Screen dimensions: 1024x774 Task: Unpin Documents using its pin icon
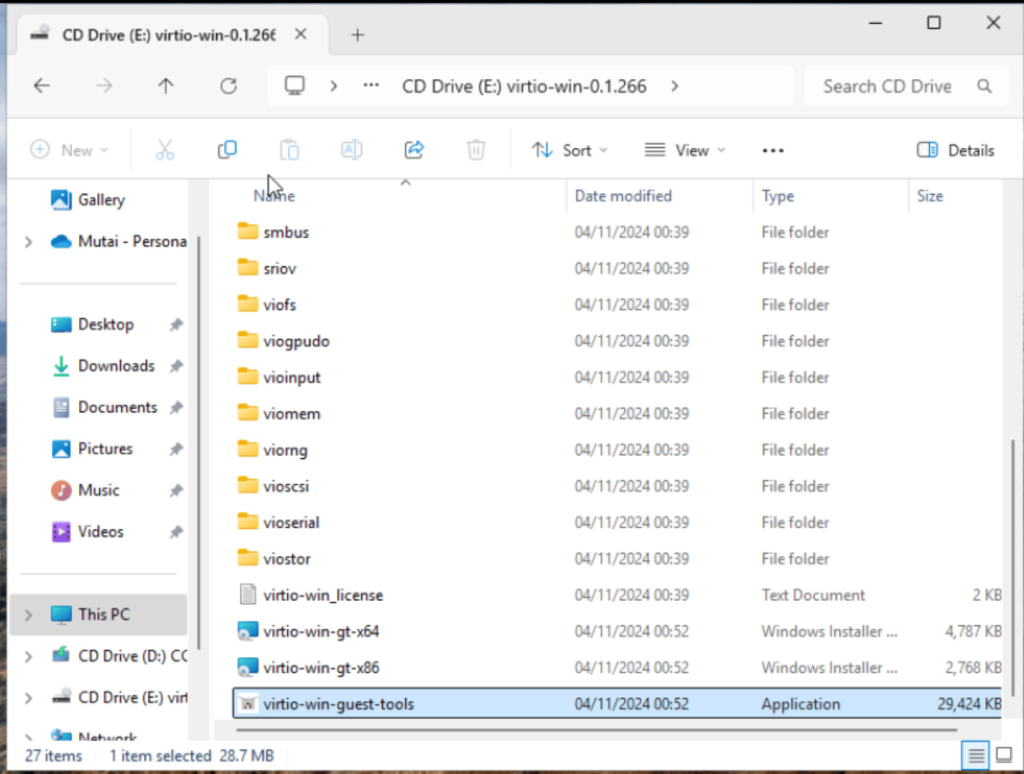click(176, 408)
